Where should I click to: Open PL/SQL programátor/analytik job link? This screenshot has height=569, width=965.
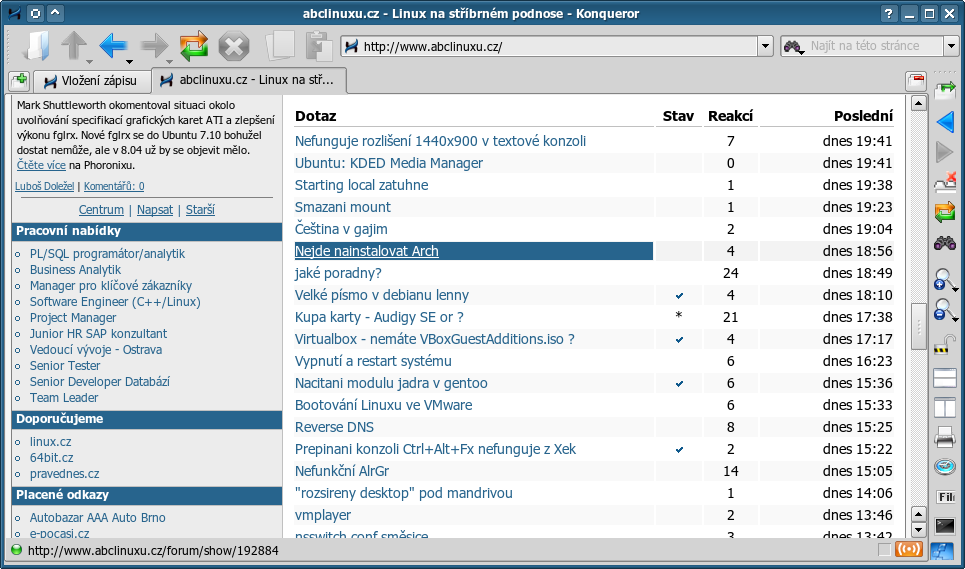click(107, 253)
